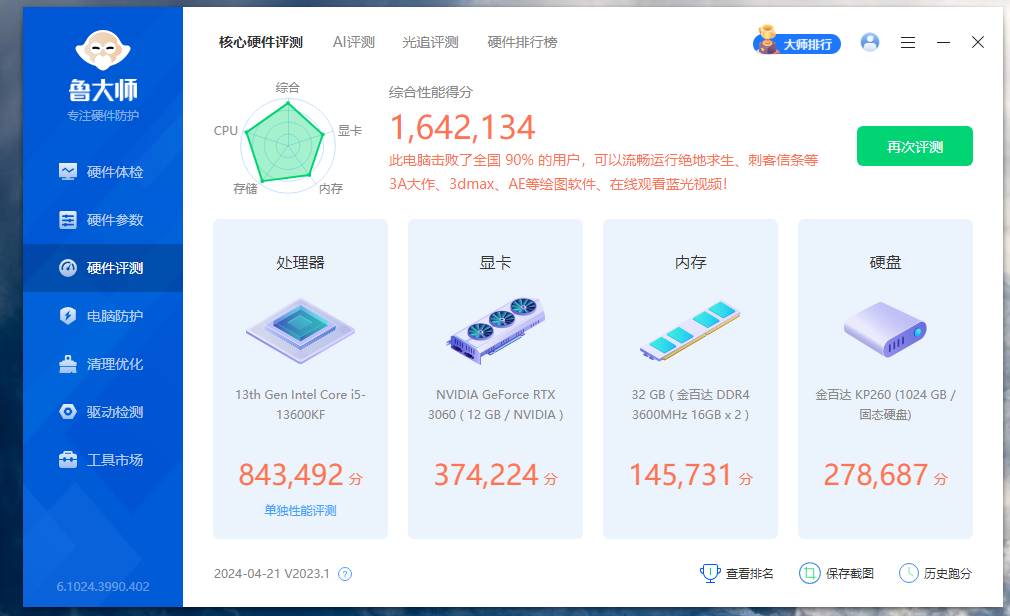Click the processor chip illustration
1010x616 pixels.
tap(300, 331)
